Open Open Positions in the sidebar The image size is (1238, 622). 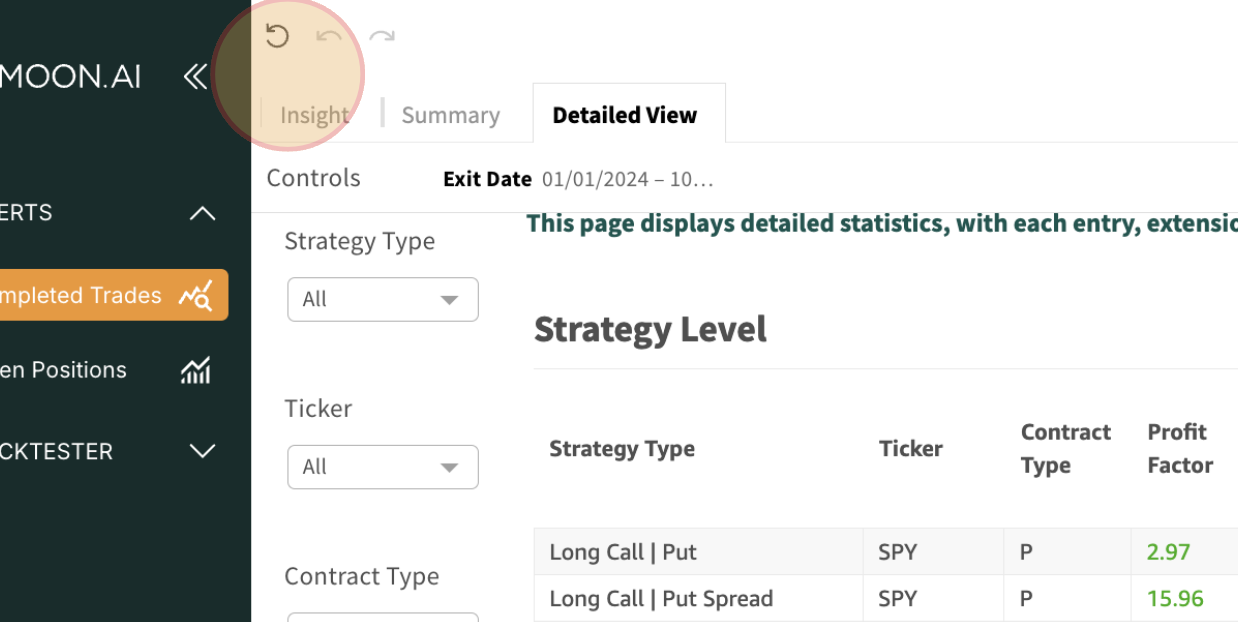pyautogui.click(x=64, y=370)
